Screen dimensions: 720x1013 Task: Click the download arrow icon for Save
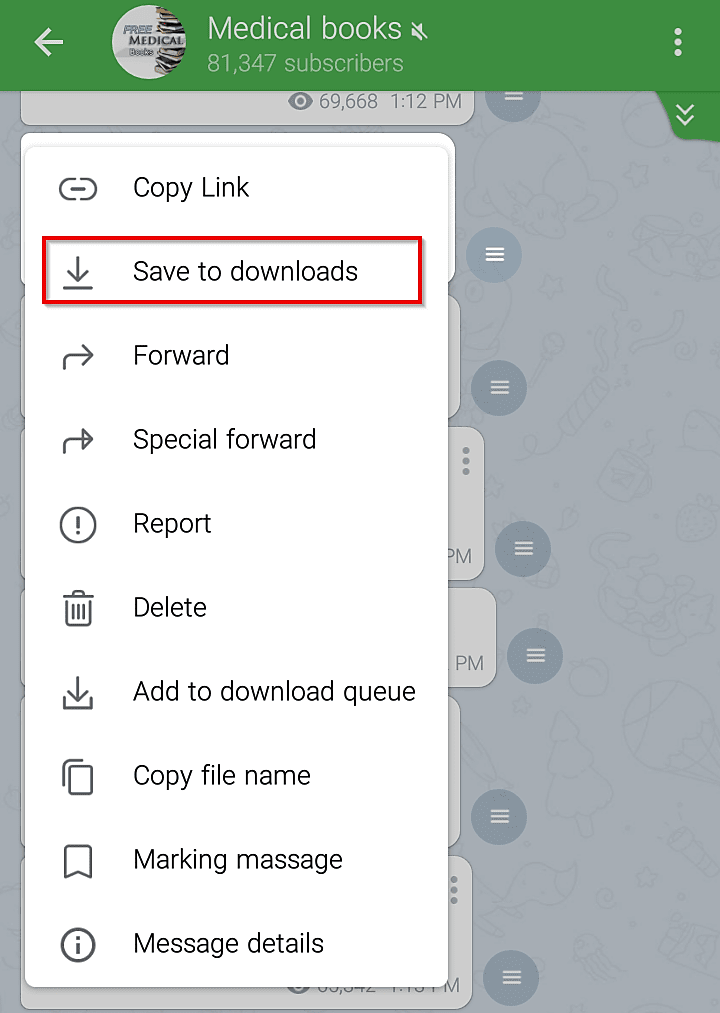78,273
